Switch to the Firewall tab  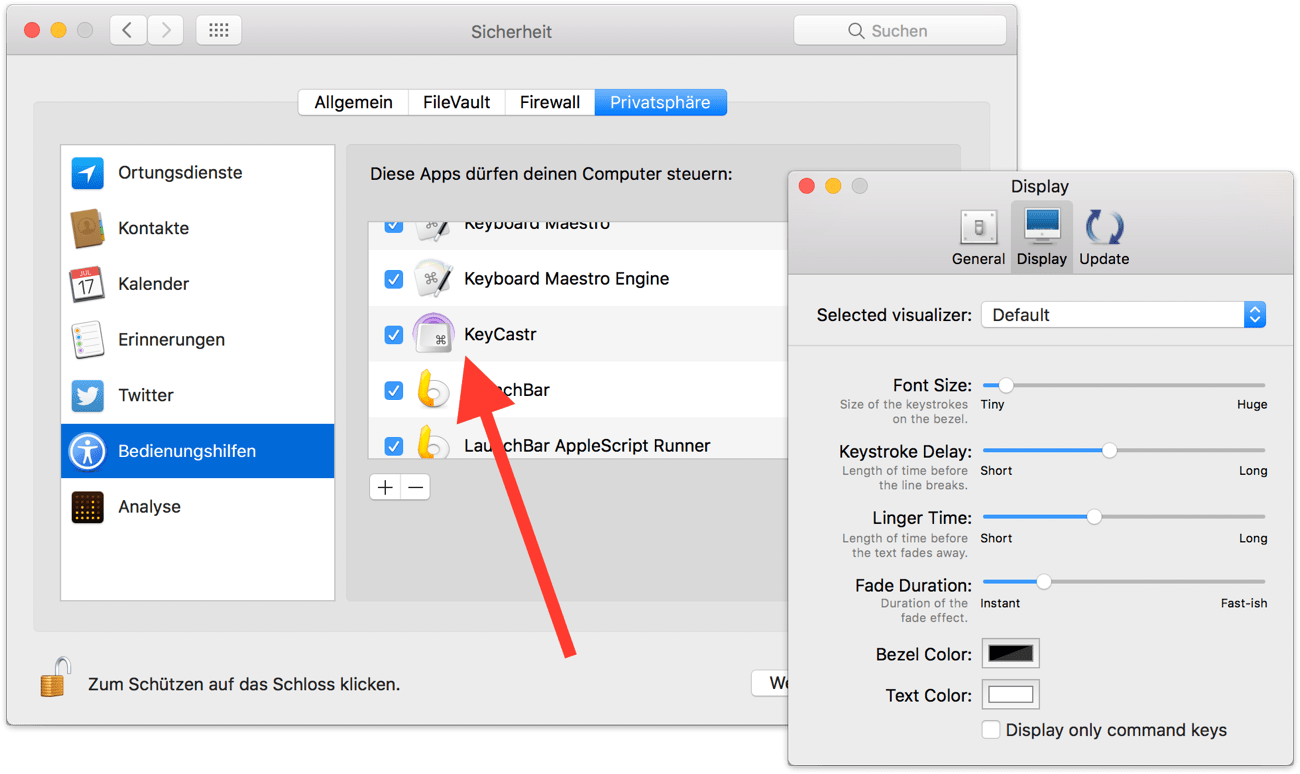tap(550, 102)
